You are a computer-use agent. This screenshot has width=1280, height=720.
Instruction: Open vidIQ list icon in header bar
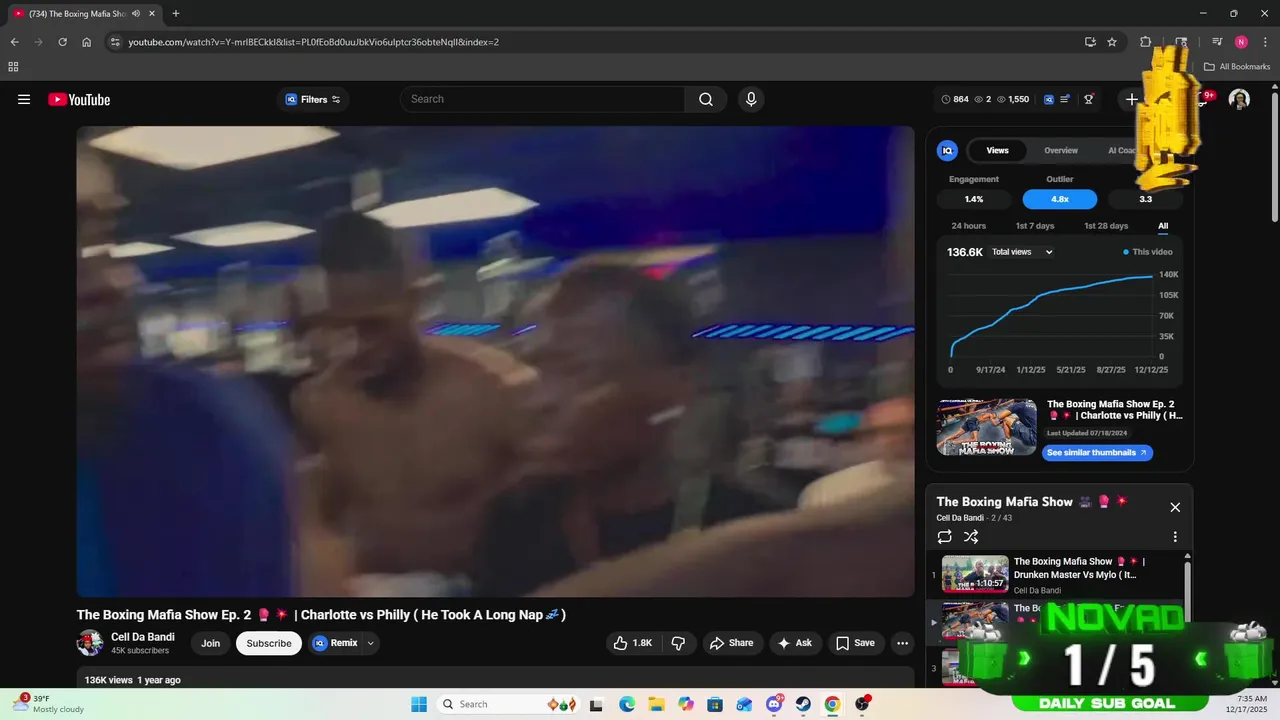tap(1065, 99)
